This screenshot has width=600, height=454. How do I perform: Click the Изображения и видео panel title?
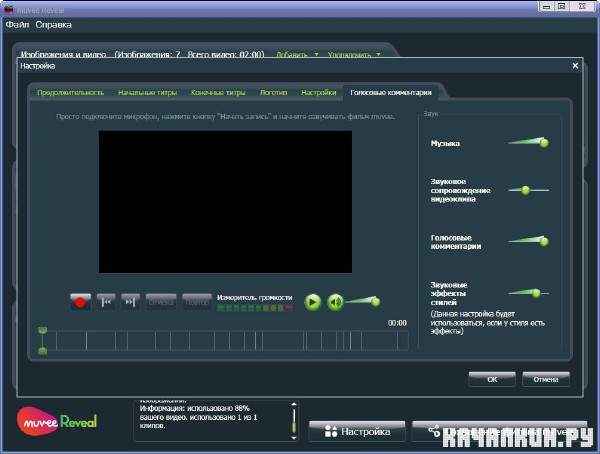(63, 55)
